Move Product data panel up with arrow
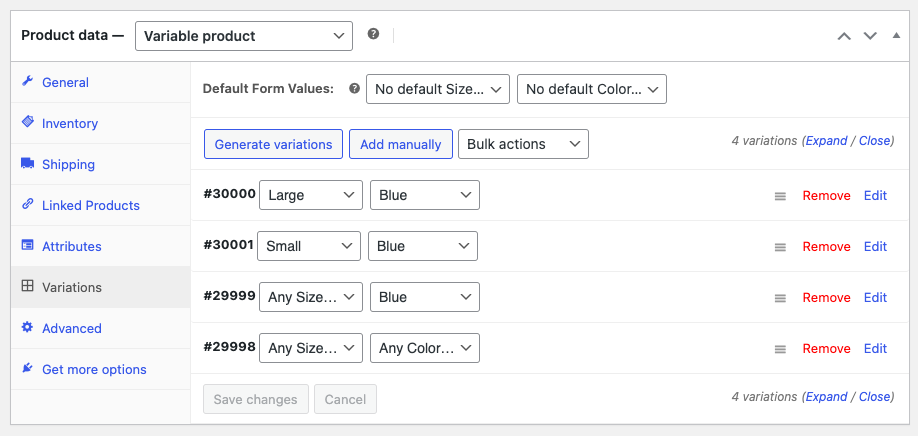918x436 pixels. coord(844,36)
